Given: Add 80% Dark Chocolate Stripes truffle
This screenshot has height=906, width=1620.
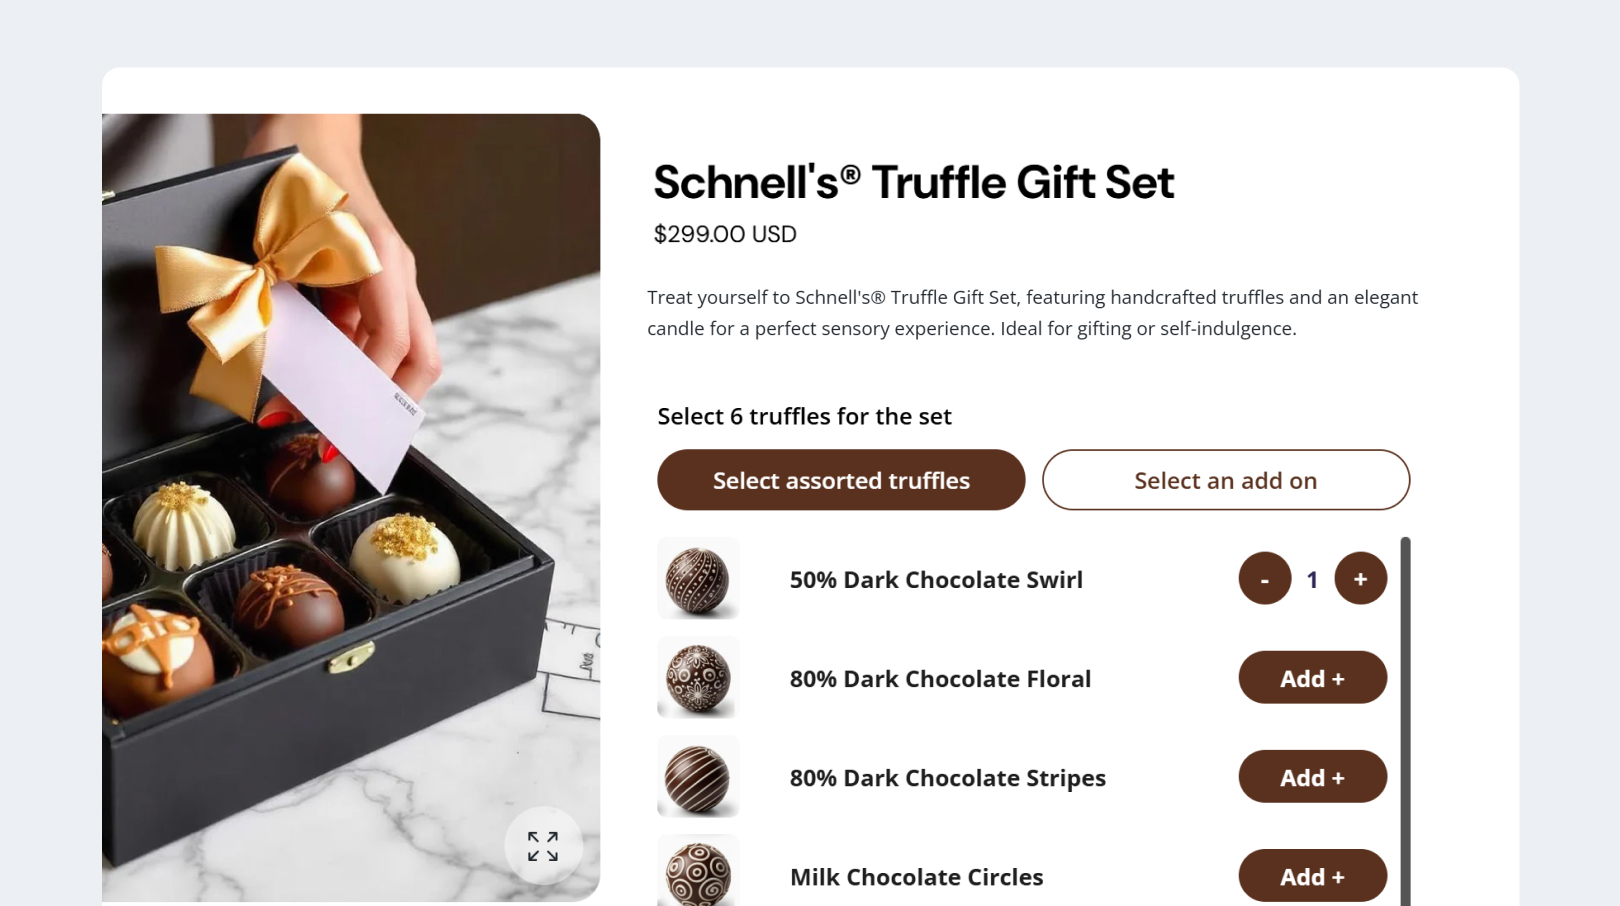Looking at the screenshot, I should point(1312,777).
